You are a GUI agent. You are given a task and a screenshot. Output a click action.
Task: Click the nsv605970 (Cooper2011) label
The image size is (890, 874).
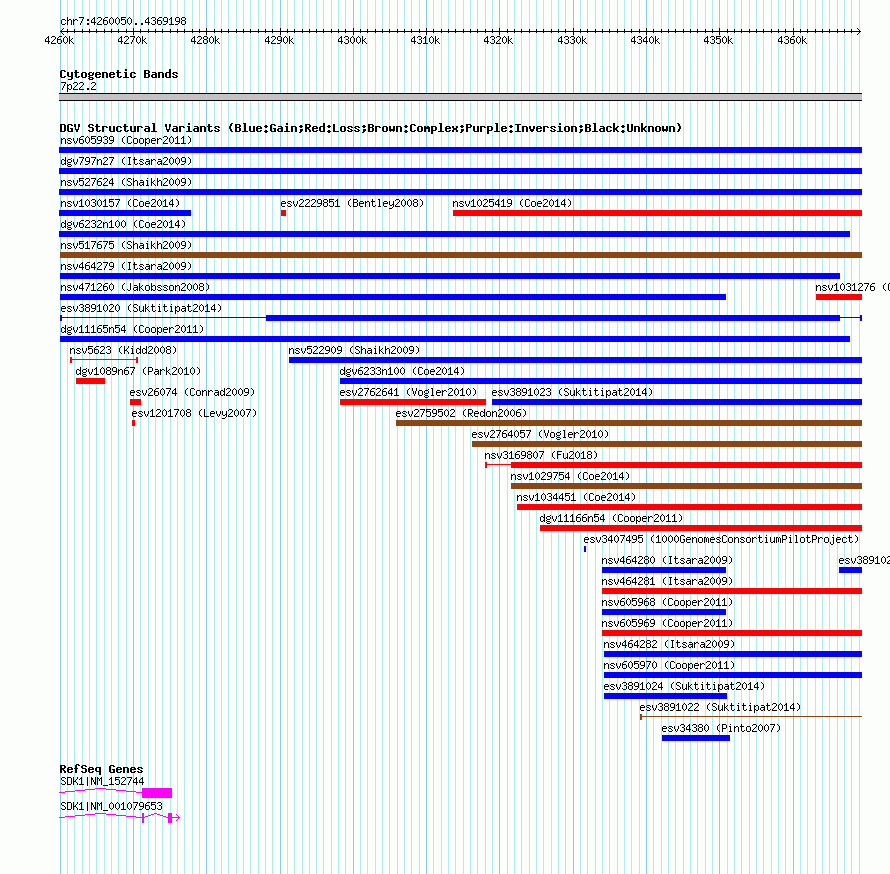tap(669, 665)
